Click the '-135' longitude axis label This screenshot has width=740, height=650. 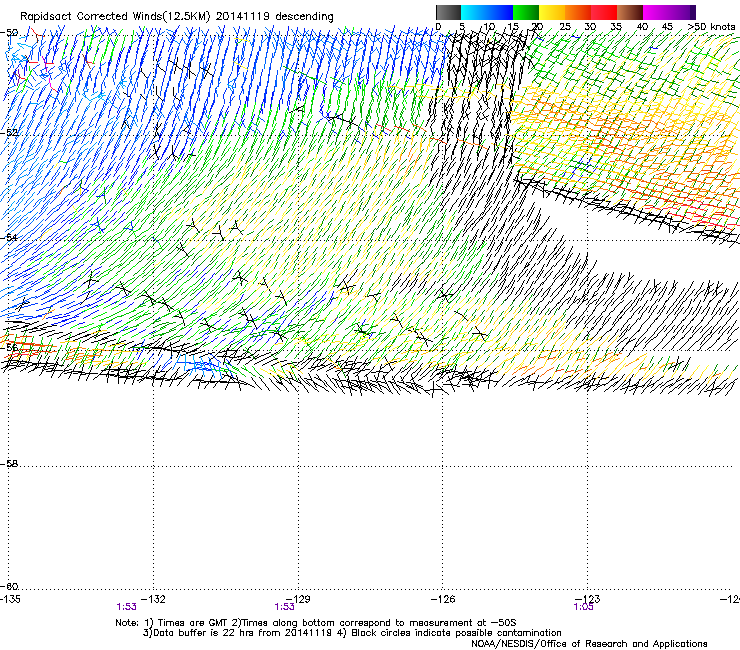pyautogui.click(x=10, y=599)
